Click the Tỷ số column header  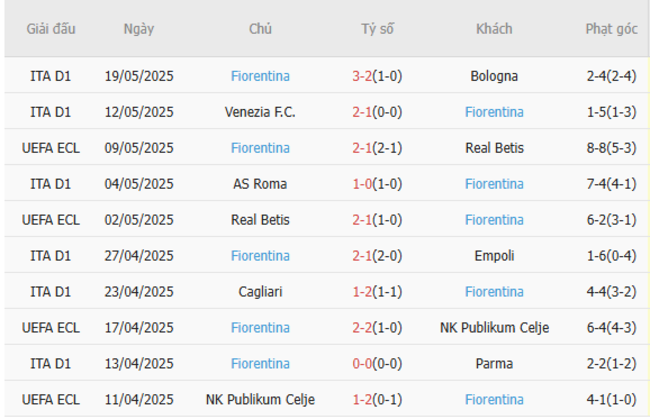point(377,29)
